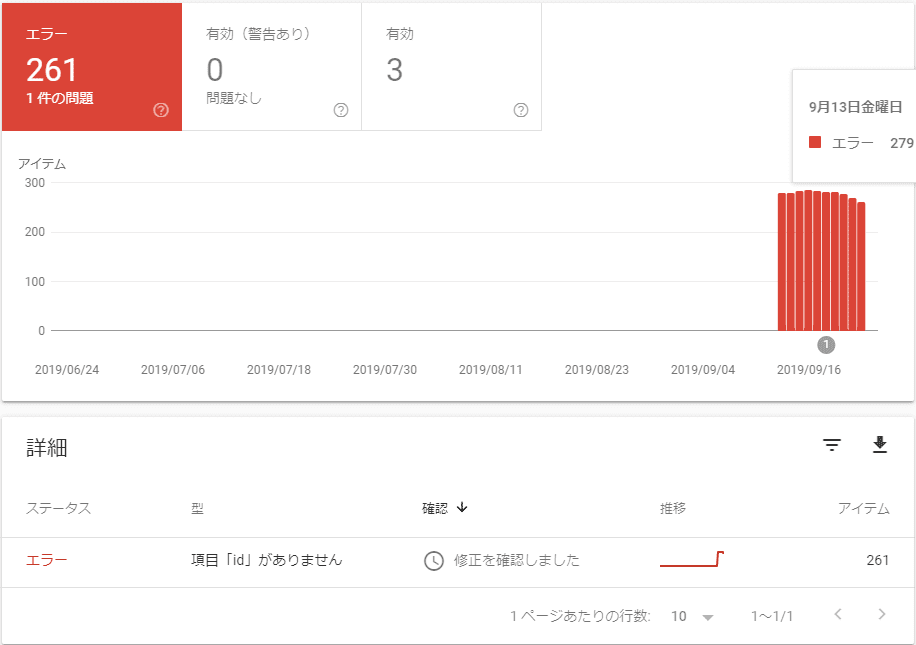Go to previous page of results
Screen dimensions: 916x645
click(x=838, y=614)
